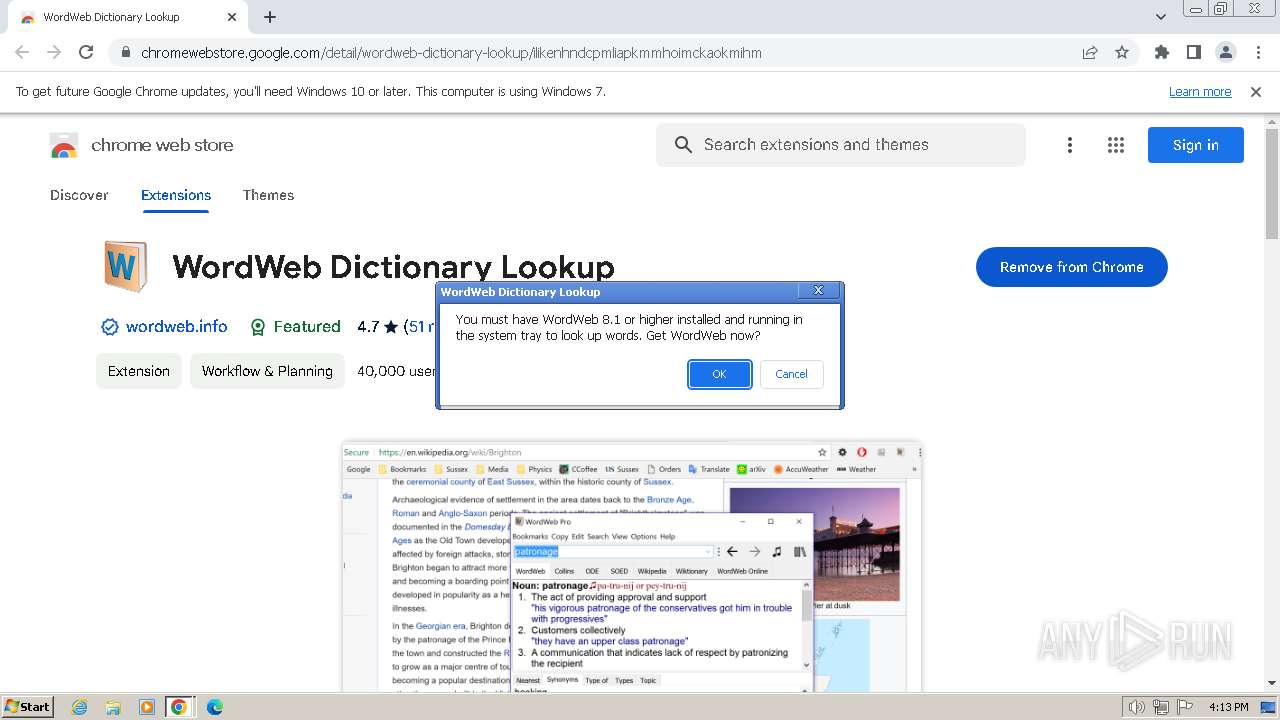Launch Internet Explorer from taskbar
The width and height of the screenshot is (1280, 720).
pos(80,707)
